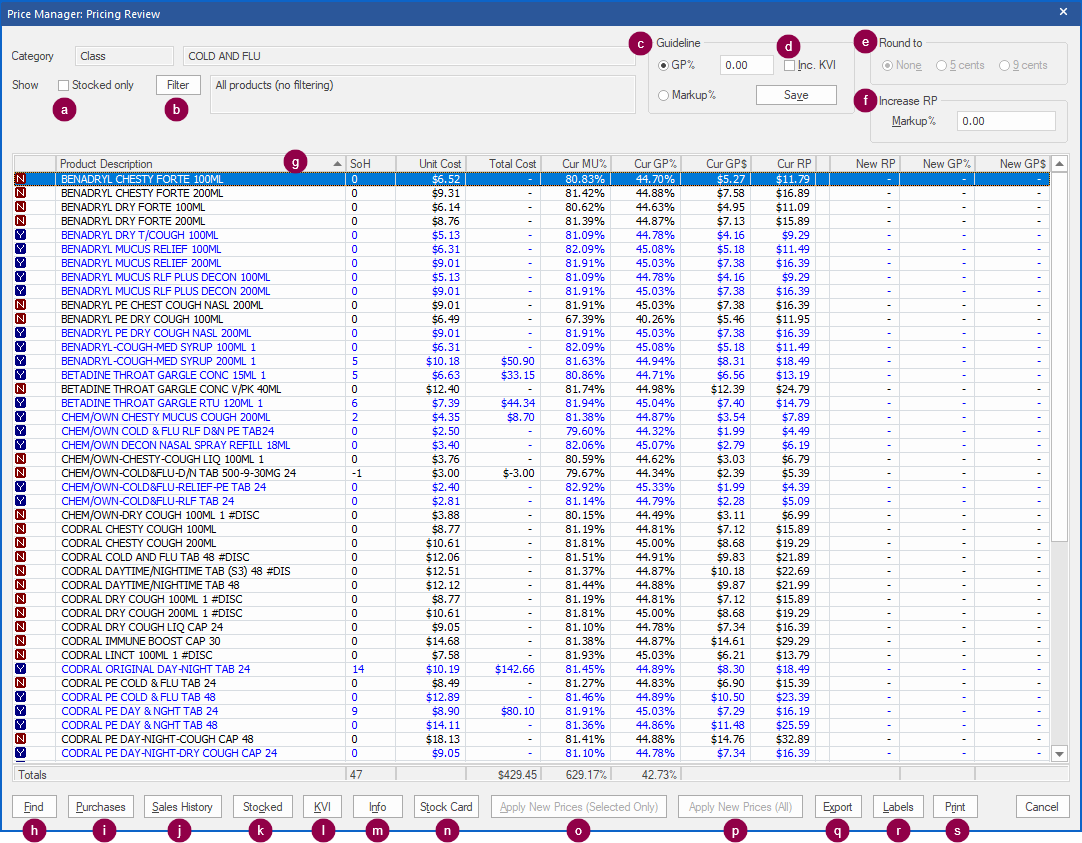Viewport: 1082px width, 843px height.
Task: Select the GP% guideline radio button
Action: (663, 66)
